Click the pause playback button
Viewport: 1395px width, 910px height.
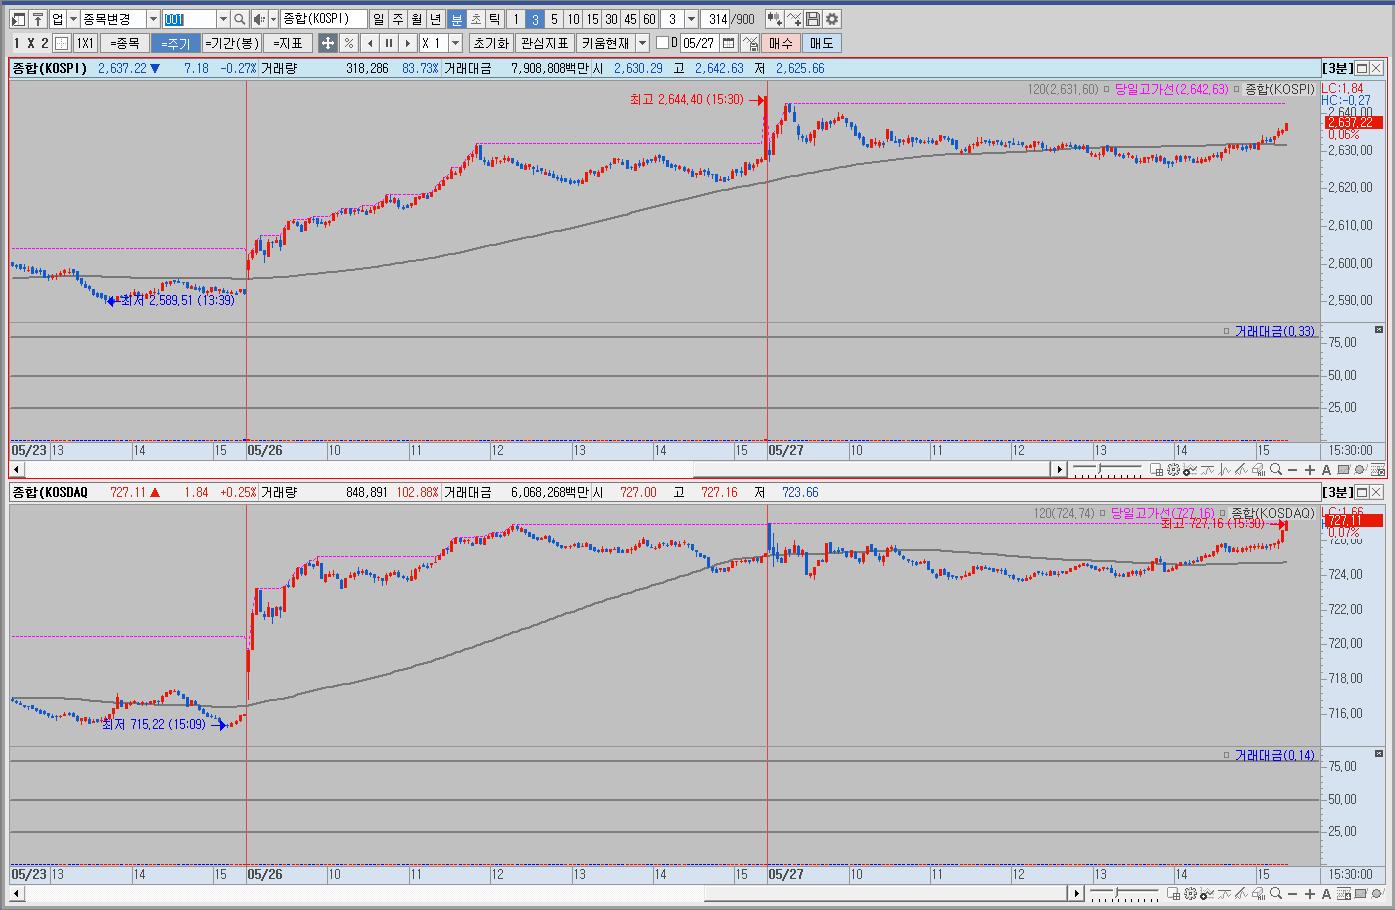click(389, 43)
